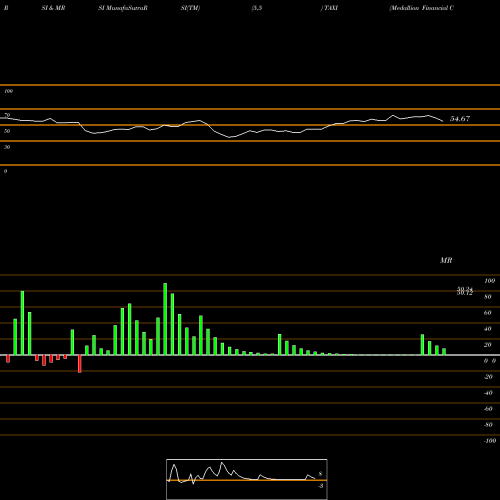The image size is (500, 500).
Task: Click the 'Medallion Financial C' title text
Action: click(x=421, y=8)
